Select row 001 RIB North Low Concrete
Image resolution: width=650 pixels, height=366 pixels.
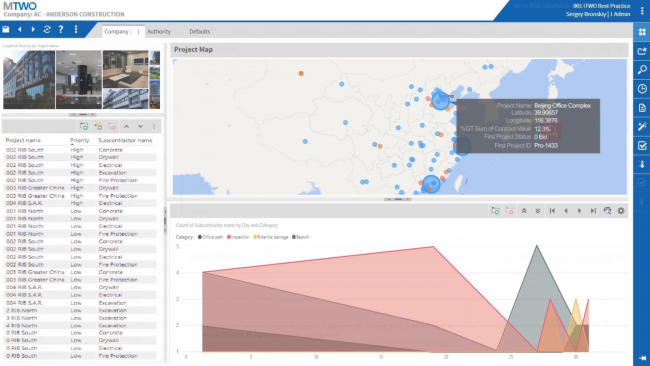click(x=80, y=211)
